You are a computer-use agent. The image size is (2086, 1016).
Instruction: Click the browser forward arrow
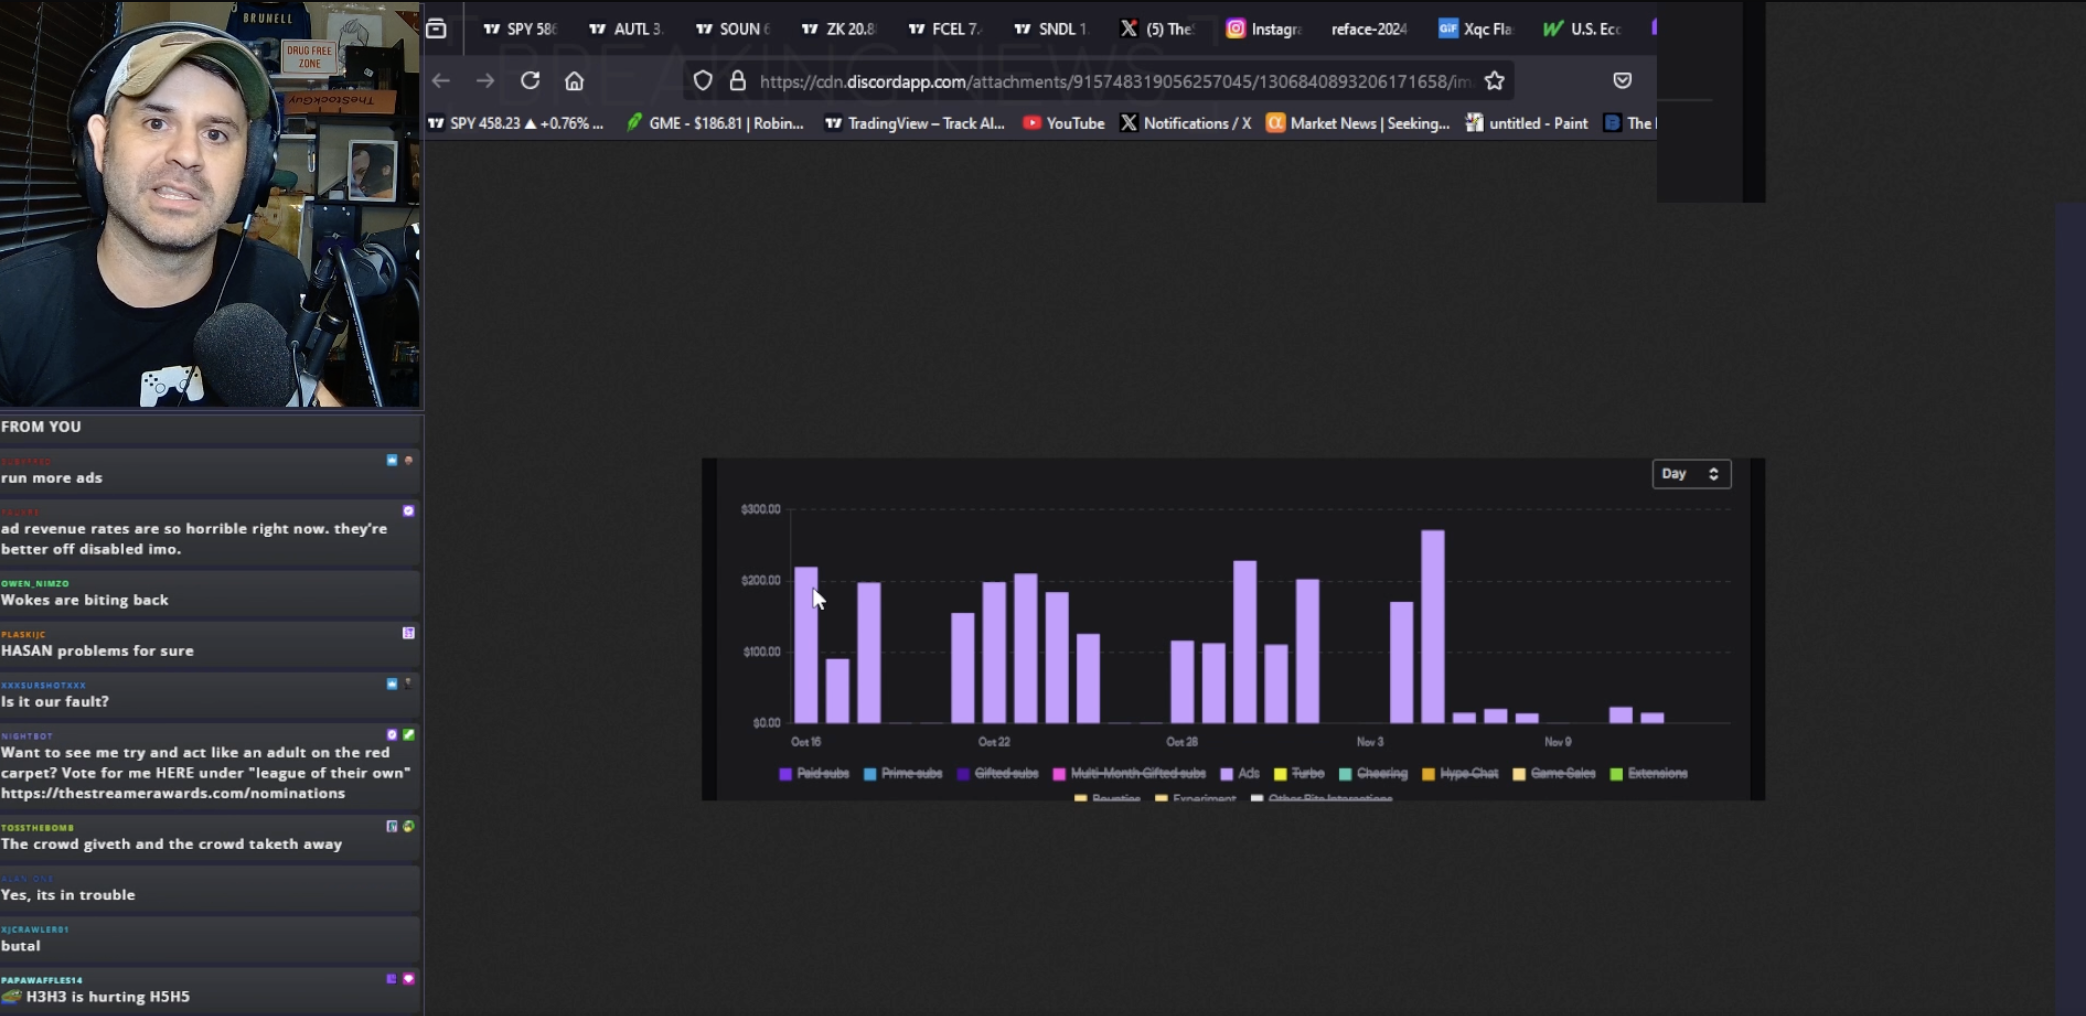click(485, 81)
